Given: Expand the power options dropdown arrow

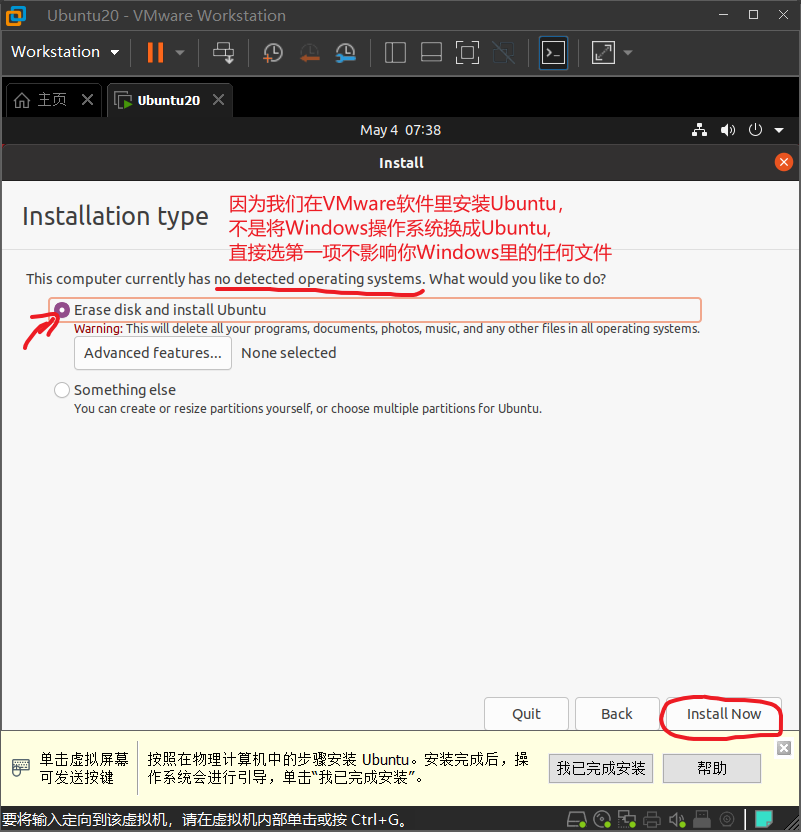Looking at the screenshot, I should point(180,53).
